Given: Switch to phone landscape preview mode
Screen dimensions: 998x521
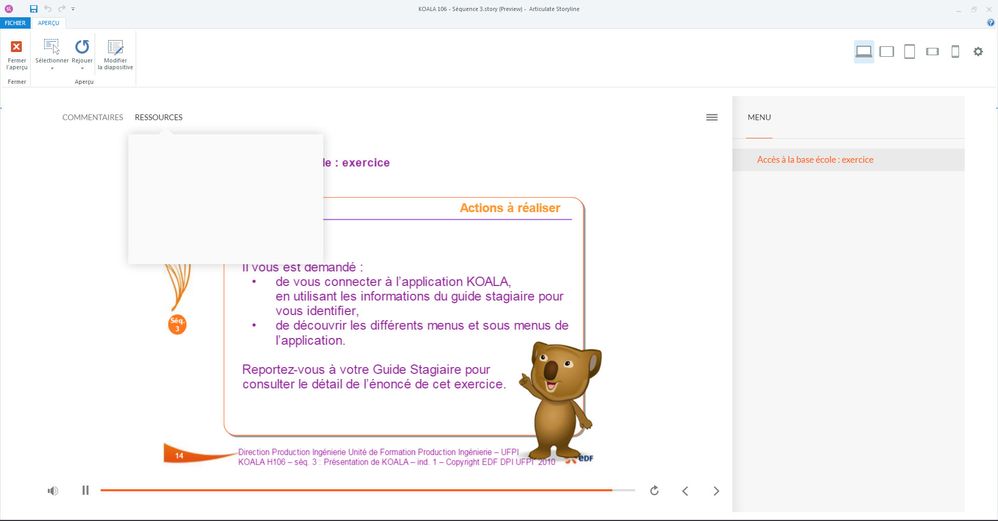Looking at the screenshot, I should [932, 52].
